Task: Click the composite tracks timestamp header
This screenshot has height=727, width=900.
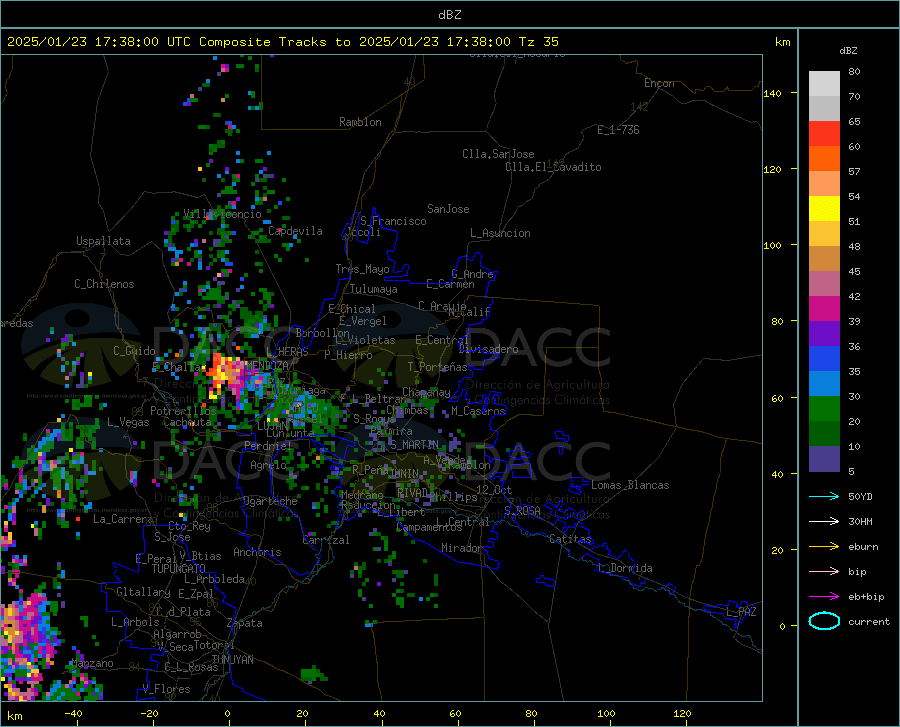Action: [282, 42]
